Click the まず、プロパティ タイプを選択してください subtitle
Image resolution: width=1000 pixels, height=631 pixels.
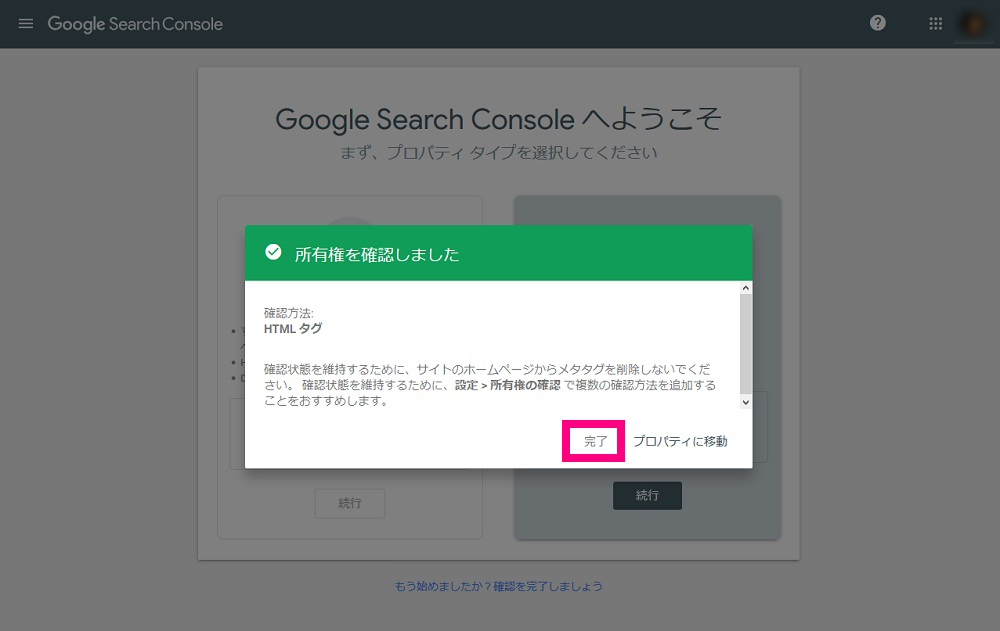point(498,152)
